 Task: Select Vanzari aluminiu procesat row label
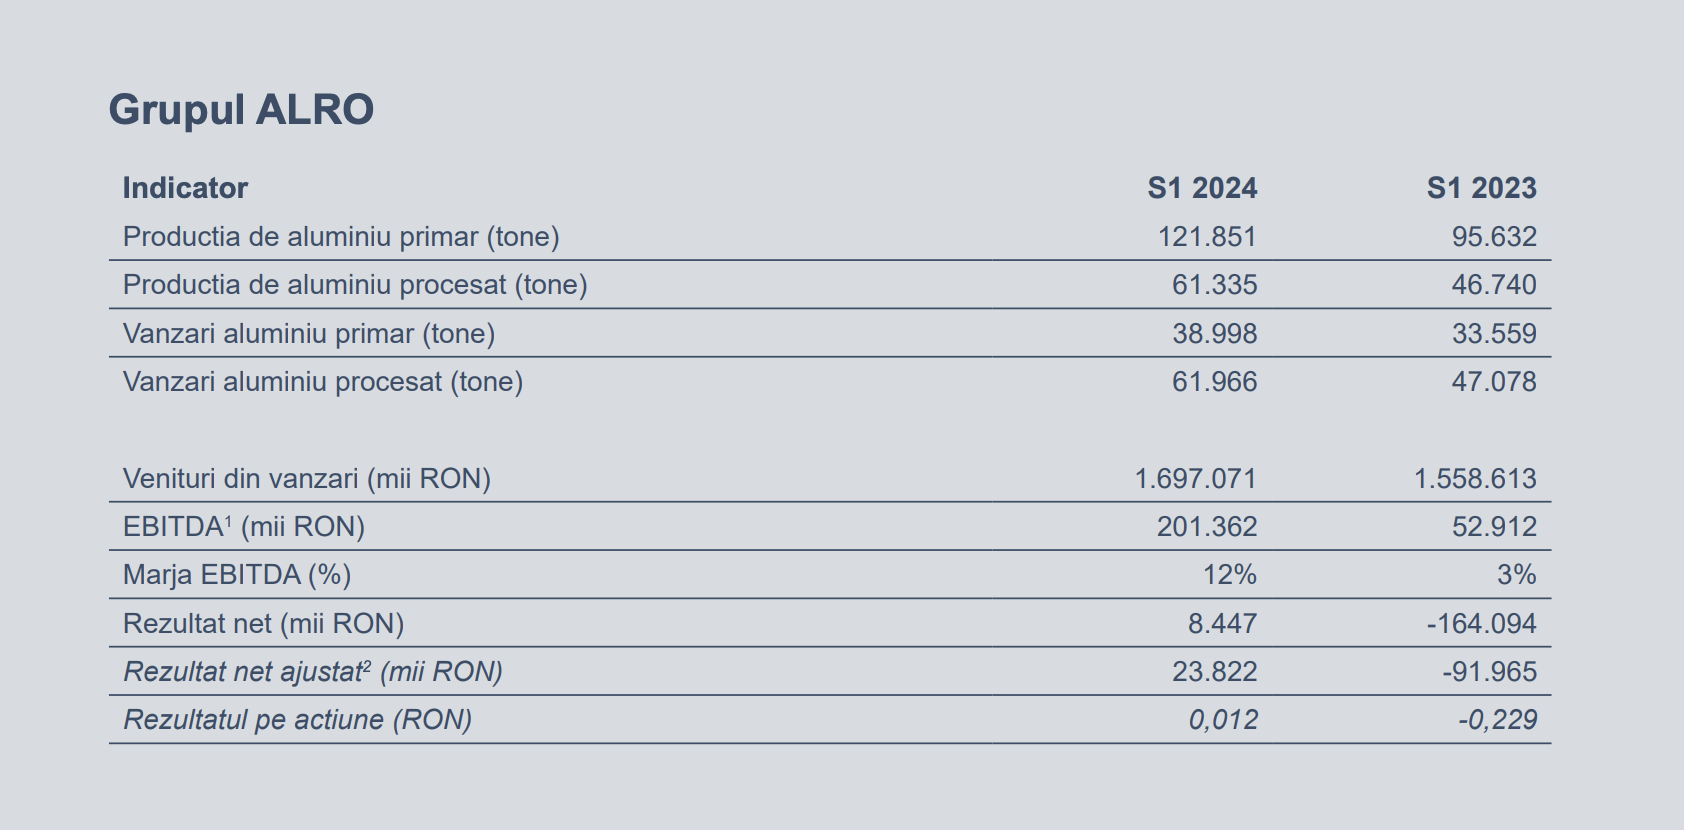tap(323, 382)
